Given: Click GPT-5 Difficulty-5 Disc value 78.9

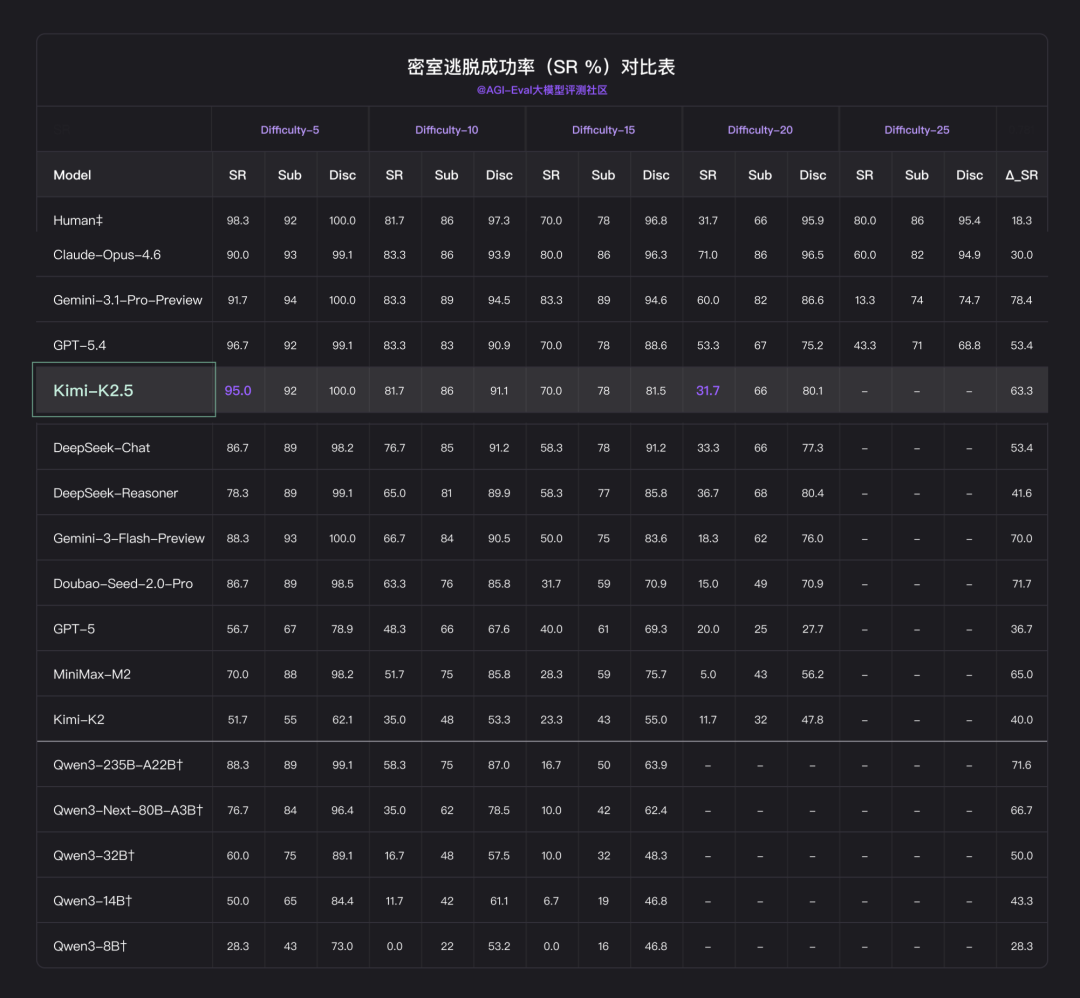Looking at the screenshot, I should [342, 629].
